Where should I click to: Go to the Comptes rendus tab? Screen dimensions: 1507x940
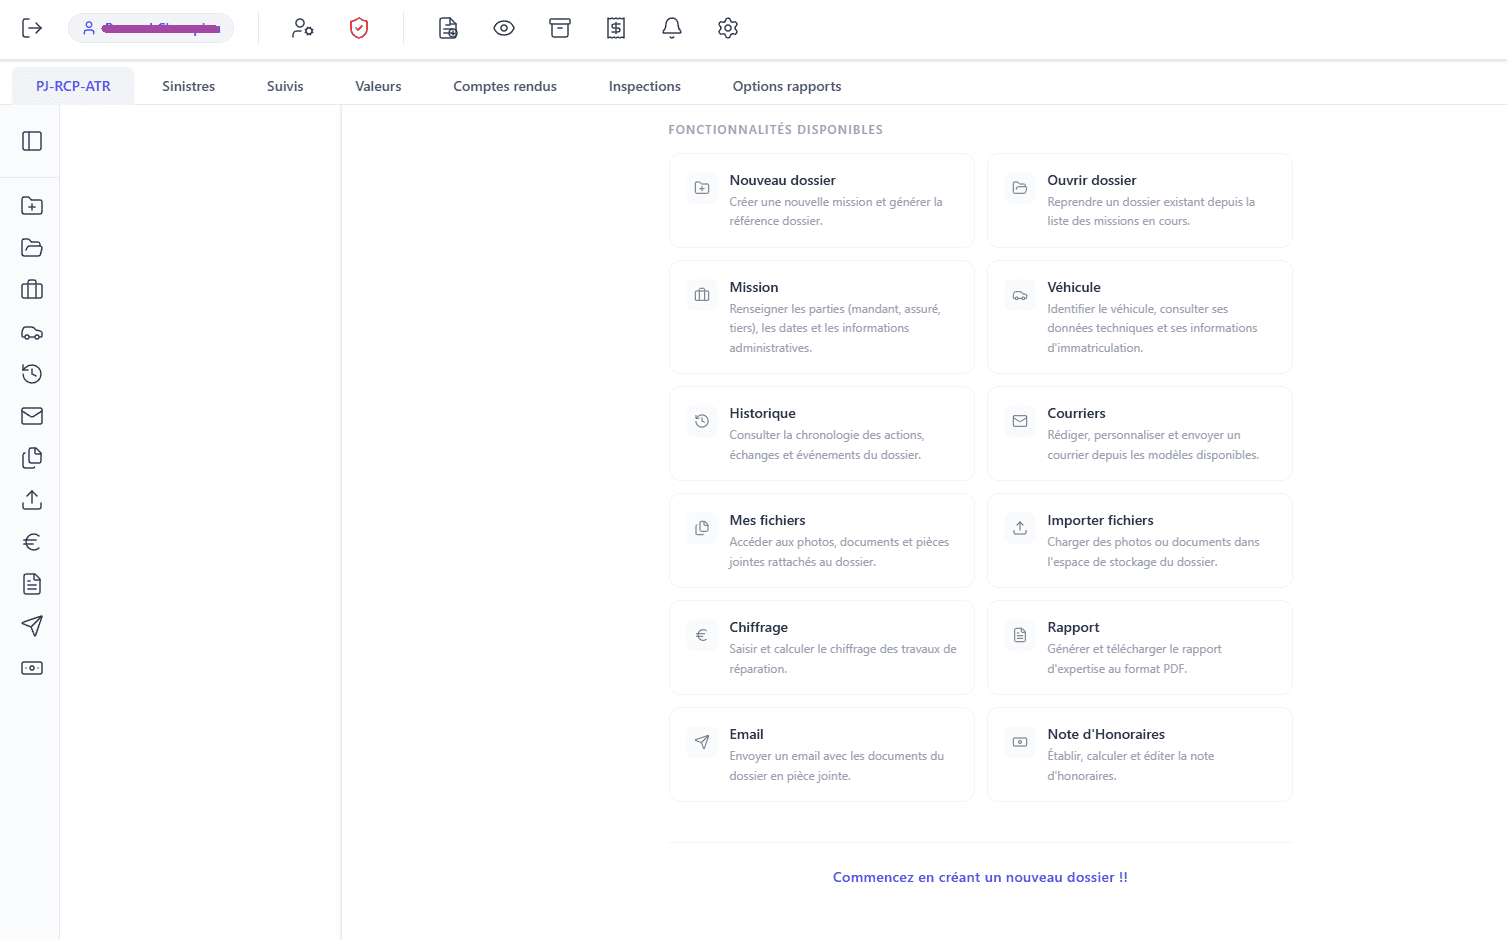[505, 86]
